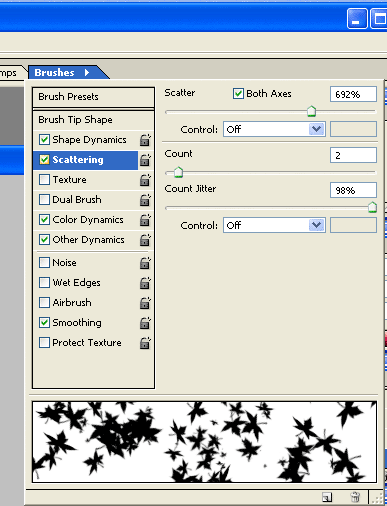387x506 pixels.
Task: Switch to the Brushes tab
Action: (x=54, y=72)
